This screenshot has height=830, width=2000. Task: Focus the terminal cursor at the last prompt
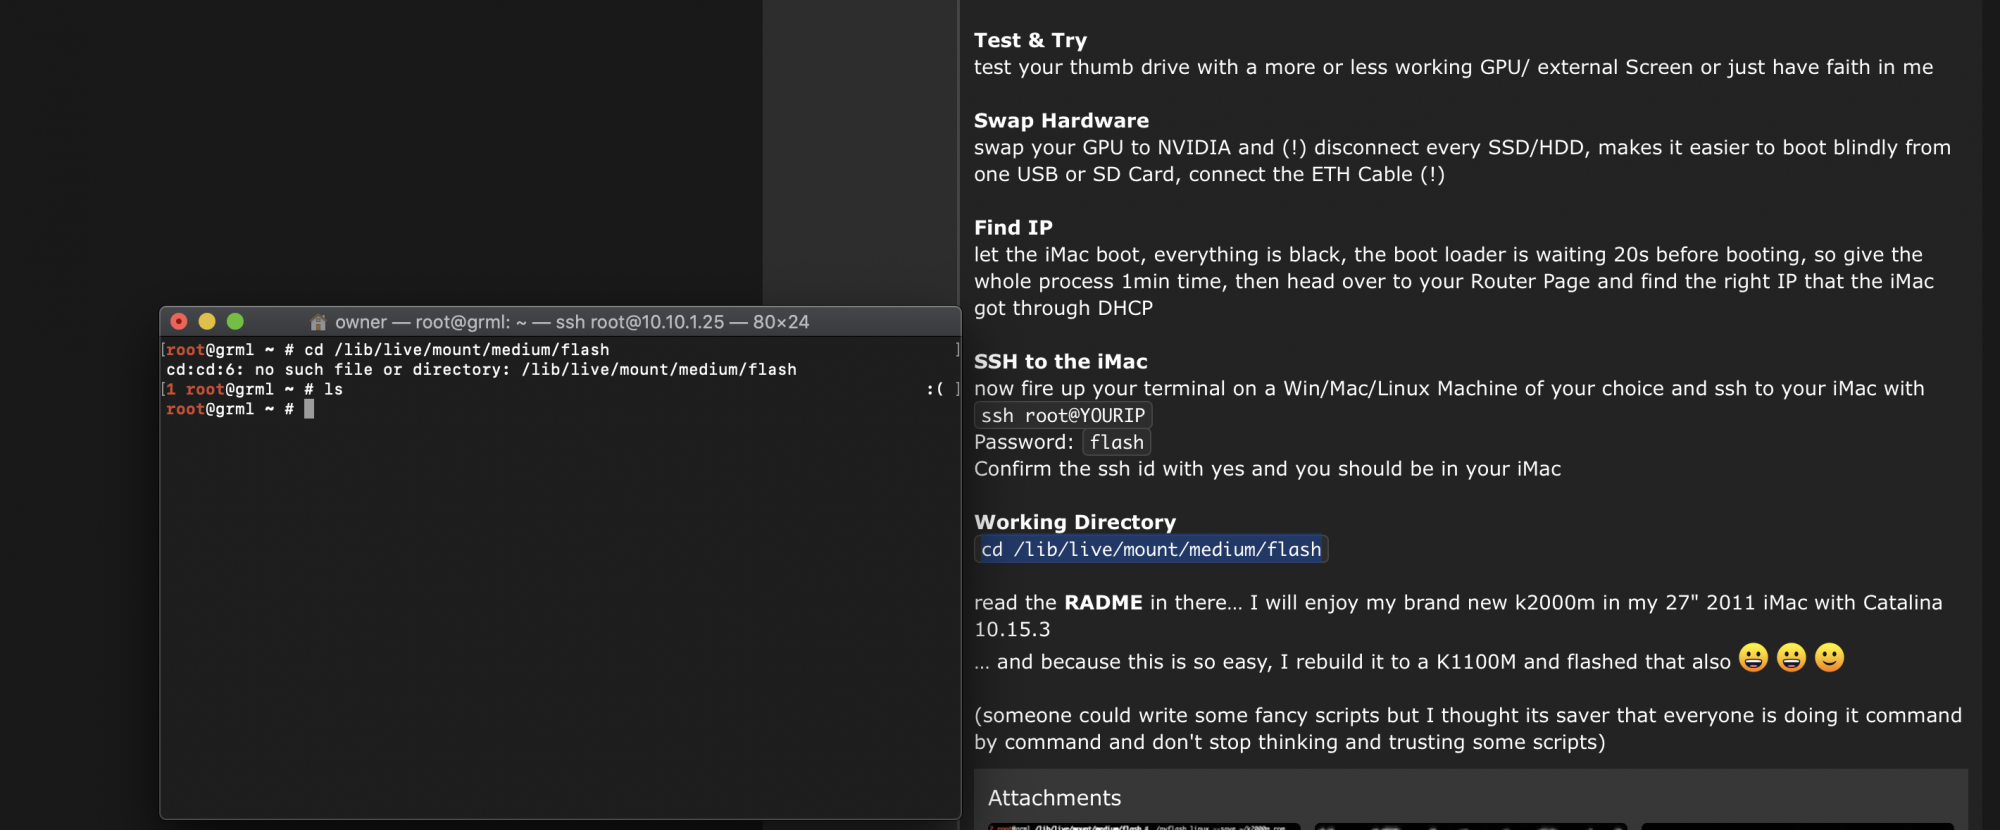point(309,409)
